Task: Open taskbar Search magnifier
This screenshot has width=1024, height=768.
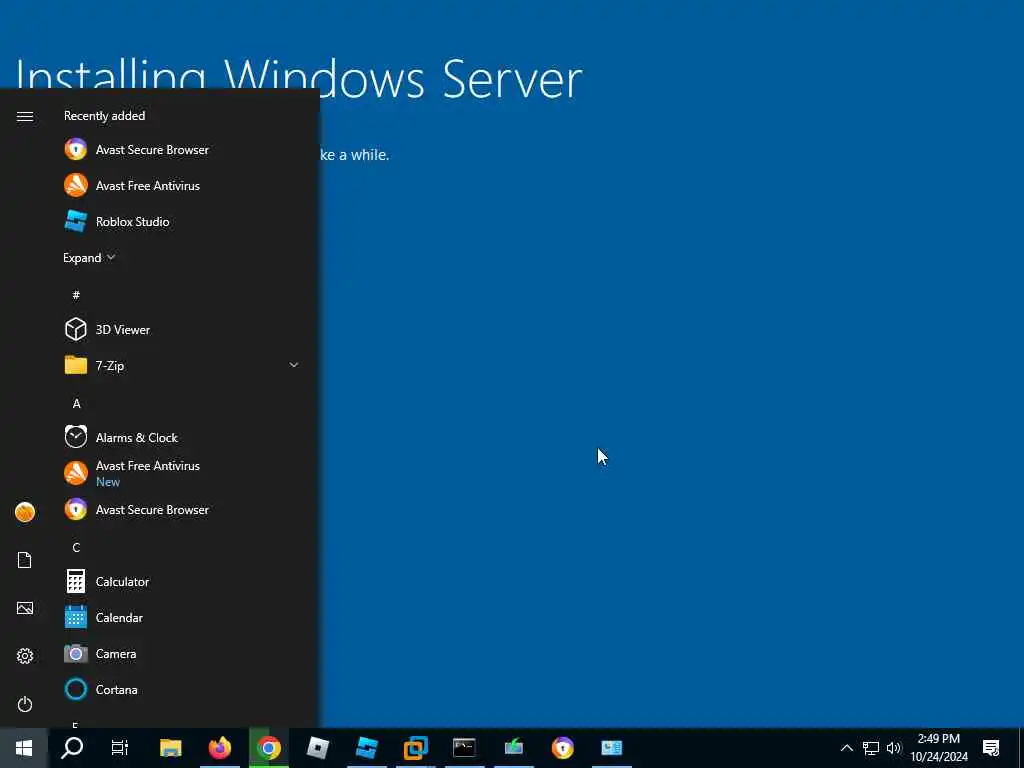Action: click(x=72, y=748)
